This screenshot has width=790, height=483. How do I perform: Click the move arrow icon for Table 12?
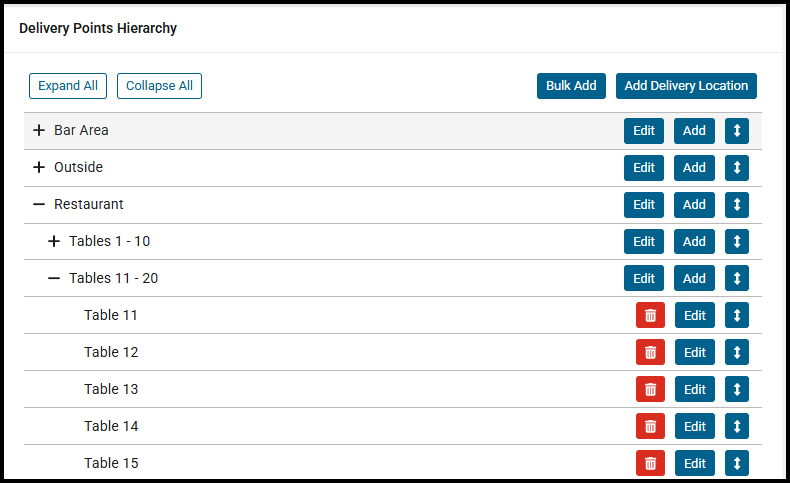click(737, 352)
